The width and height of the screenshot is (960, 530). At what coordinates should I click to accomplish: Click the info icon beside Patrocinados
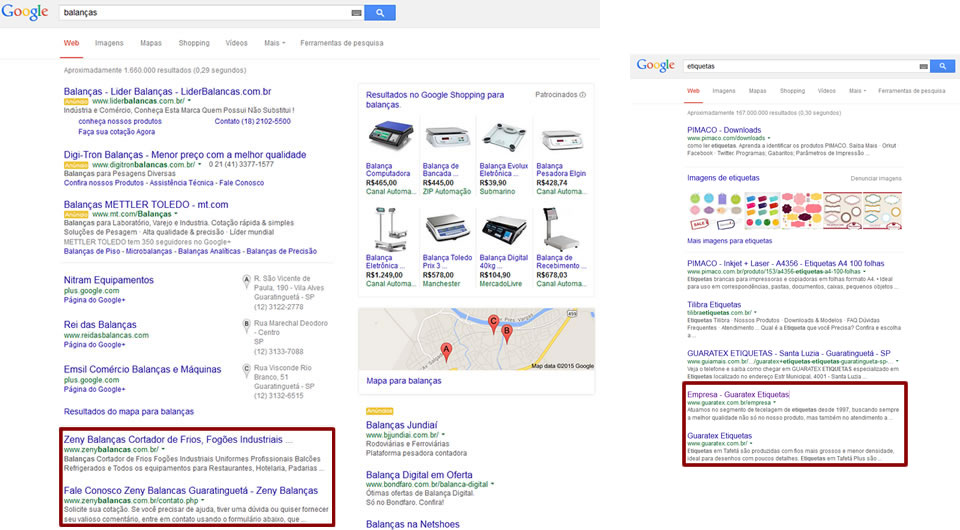583,95
